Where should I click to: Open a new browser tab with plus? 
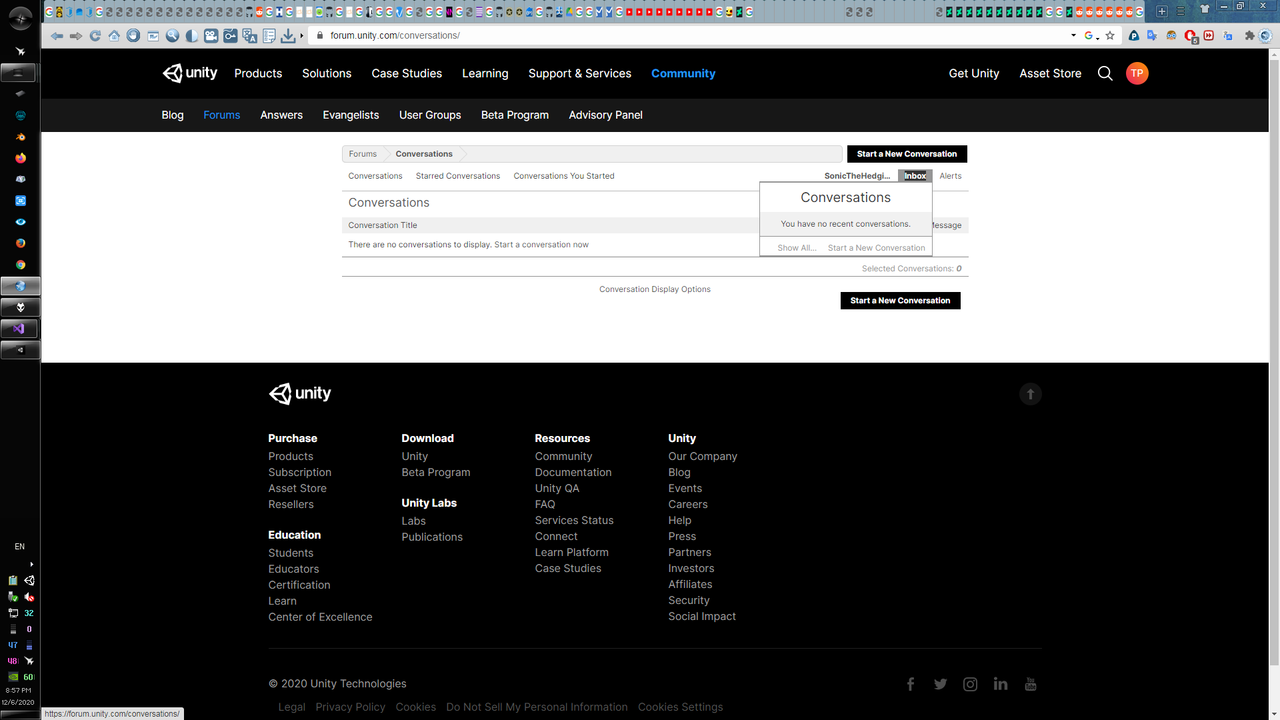click(x=1162, y=11)
